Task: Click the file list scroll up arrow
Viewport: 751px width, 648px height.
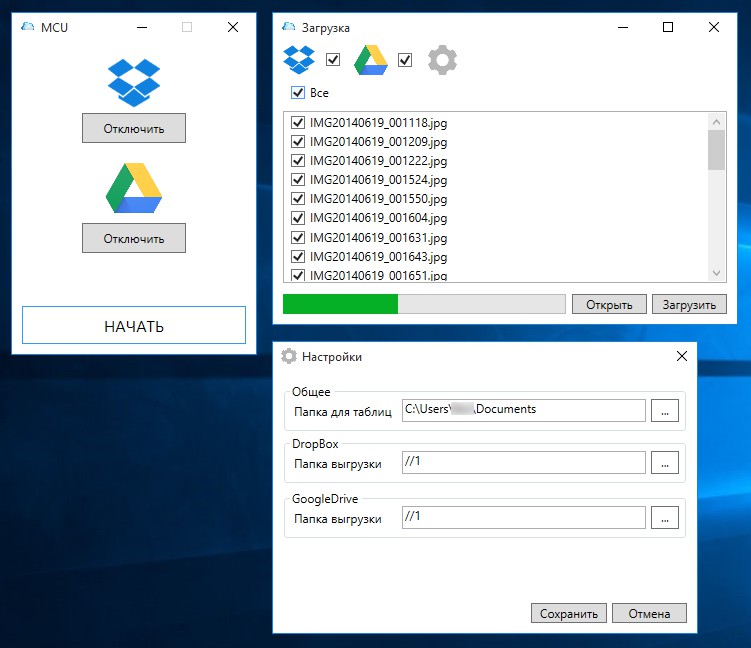Action: coord(717,122)
